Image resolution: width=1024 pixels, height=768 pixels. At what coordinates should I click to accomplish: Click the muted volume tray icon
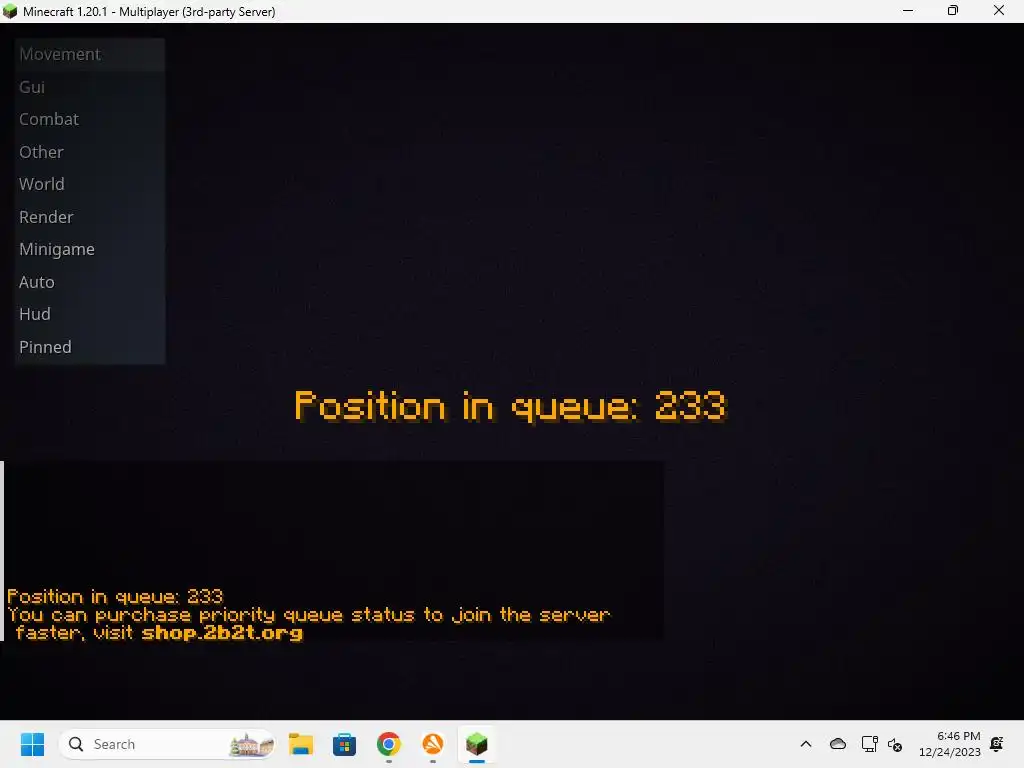895,744
